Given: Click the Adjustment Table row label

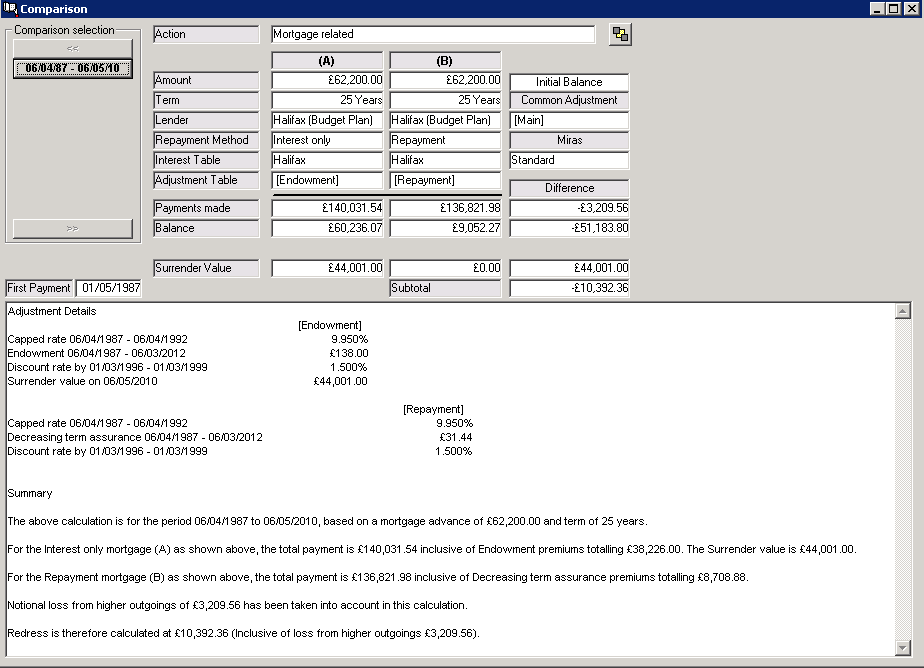Looking at the screenshot, I should 206,180.
